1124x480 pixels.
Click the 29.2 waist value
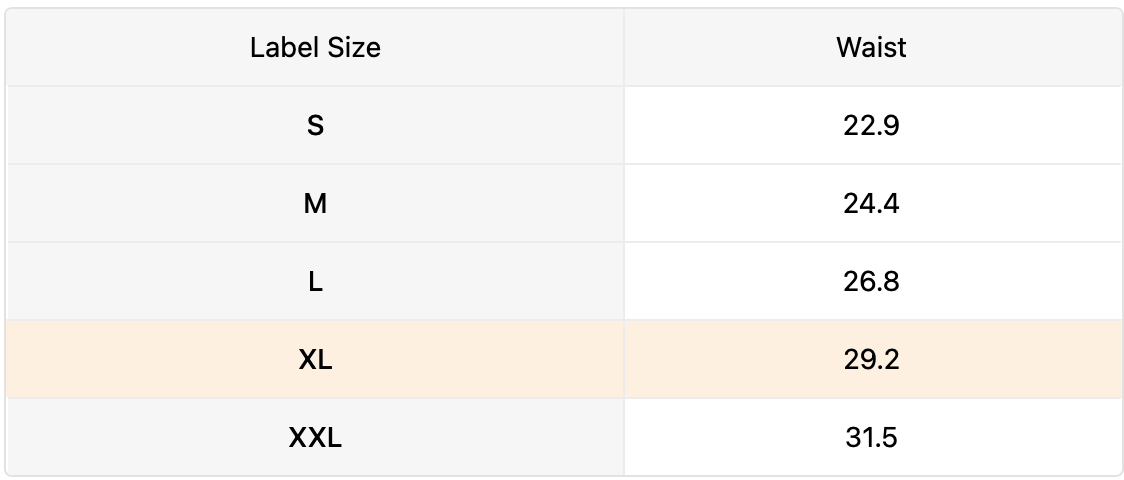pos(871,360)
